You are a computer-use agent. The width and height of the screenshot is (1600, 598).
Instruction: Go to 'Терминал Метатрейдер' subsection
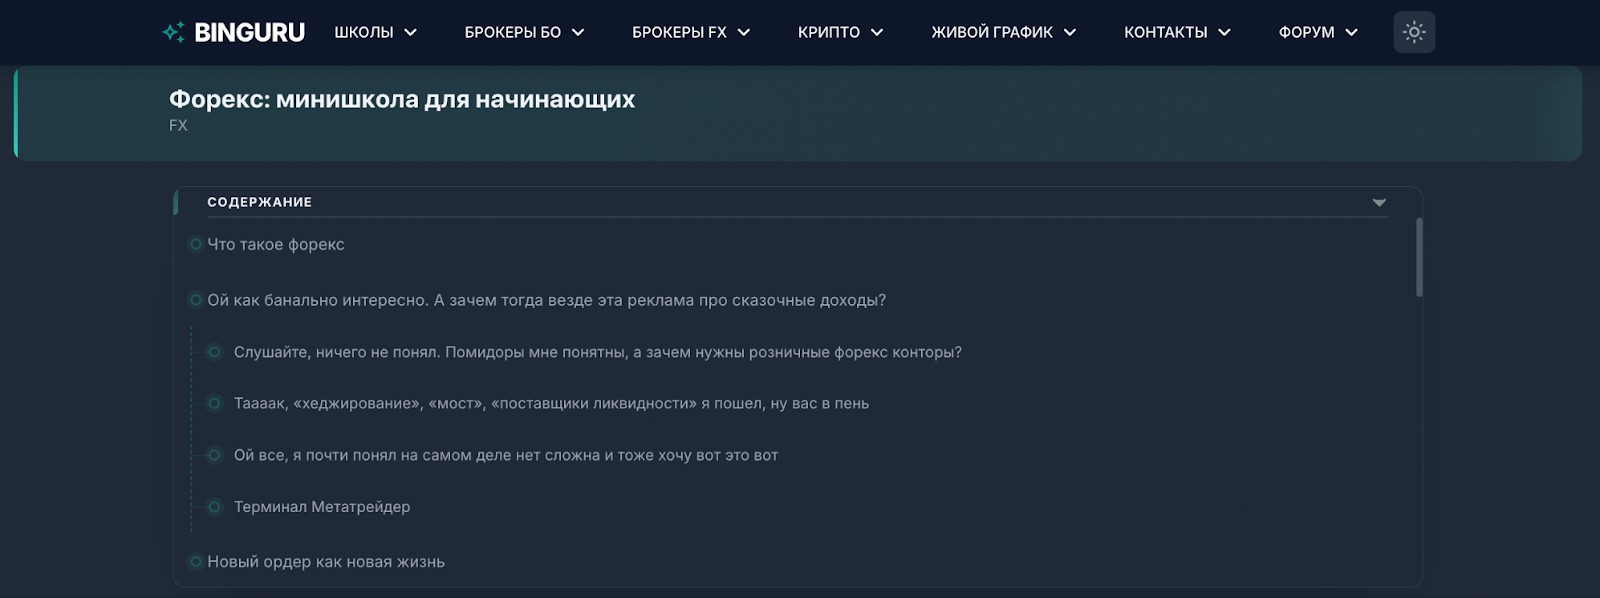[321, 507]
